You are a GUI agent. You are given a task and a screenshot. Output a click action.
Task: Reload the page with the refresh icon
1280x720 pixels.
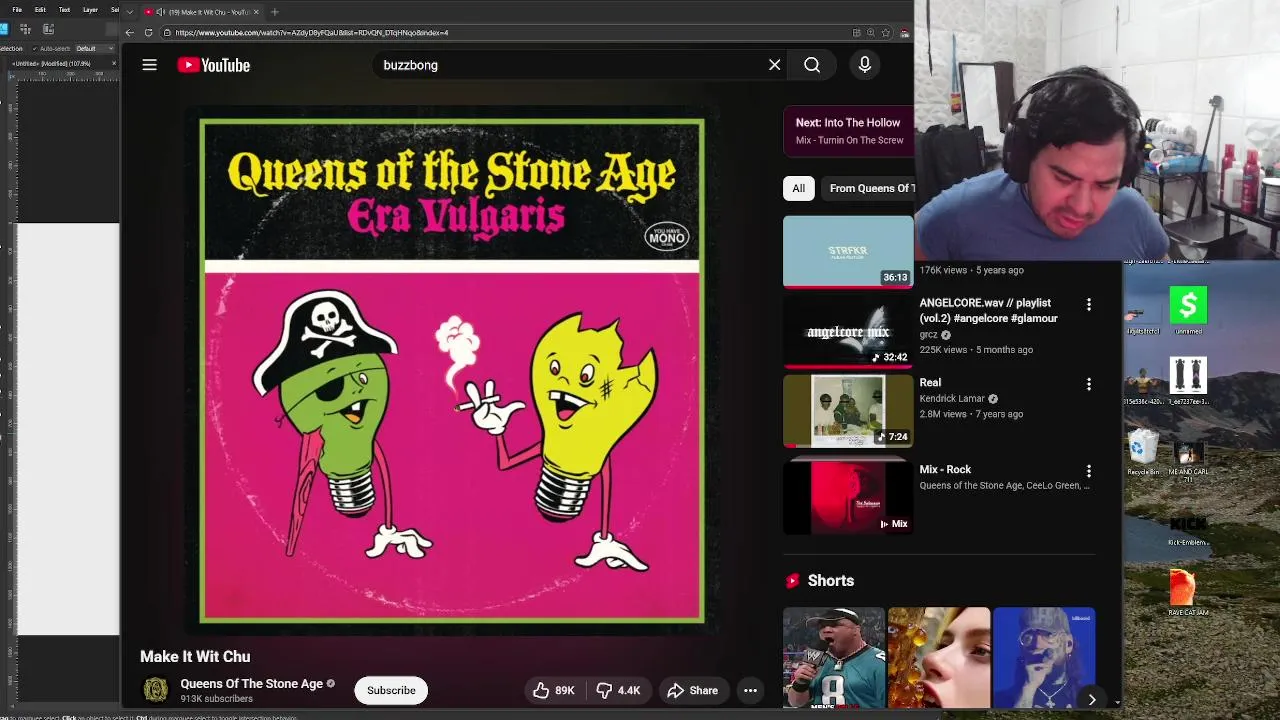pos(148,32)
